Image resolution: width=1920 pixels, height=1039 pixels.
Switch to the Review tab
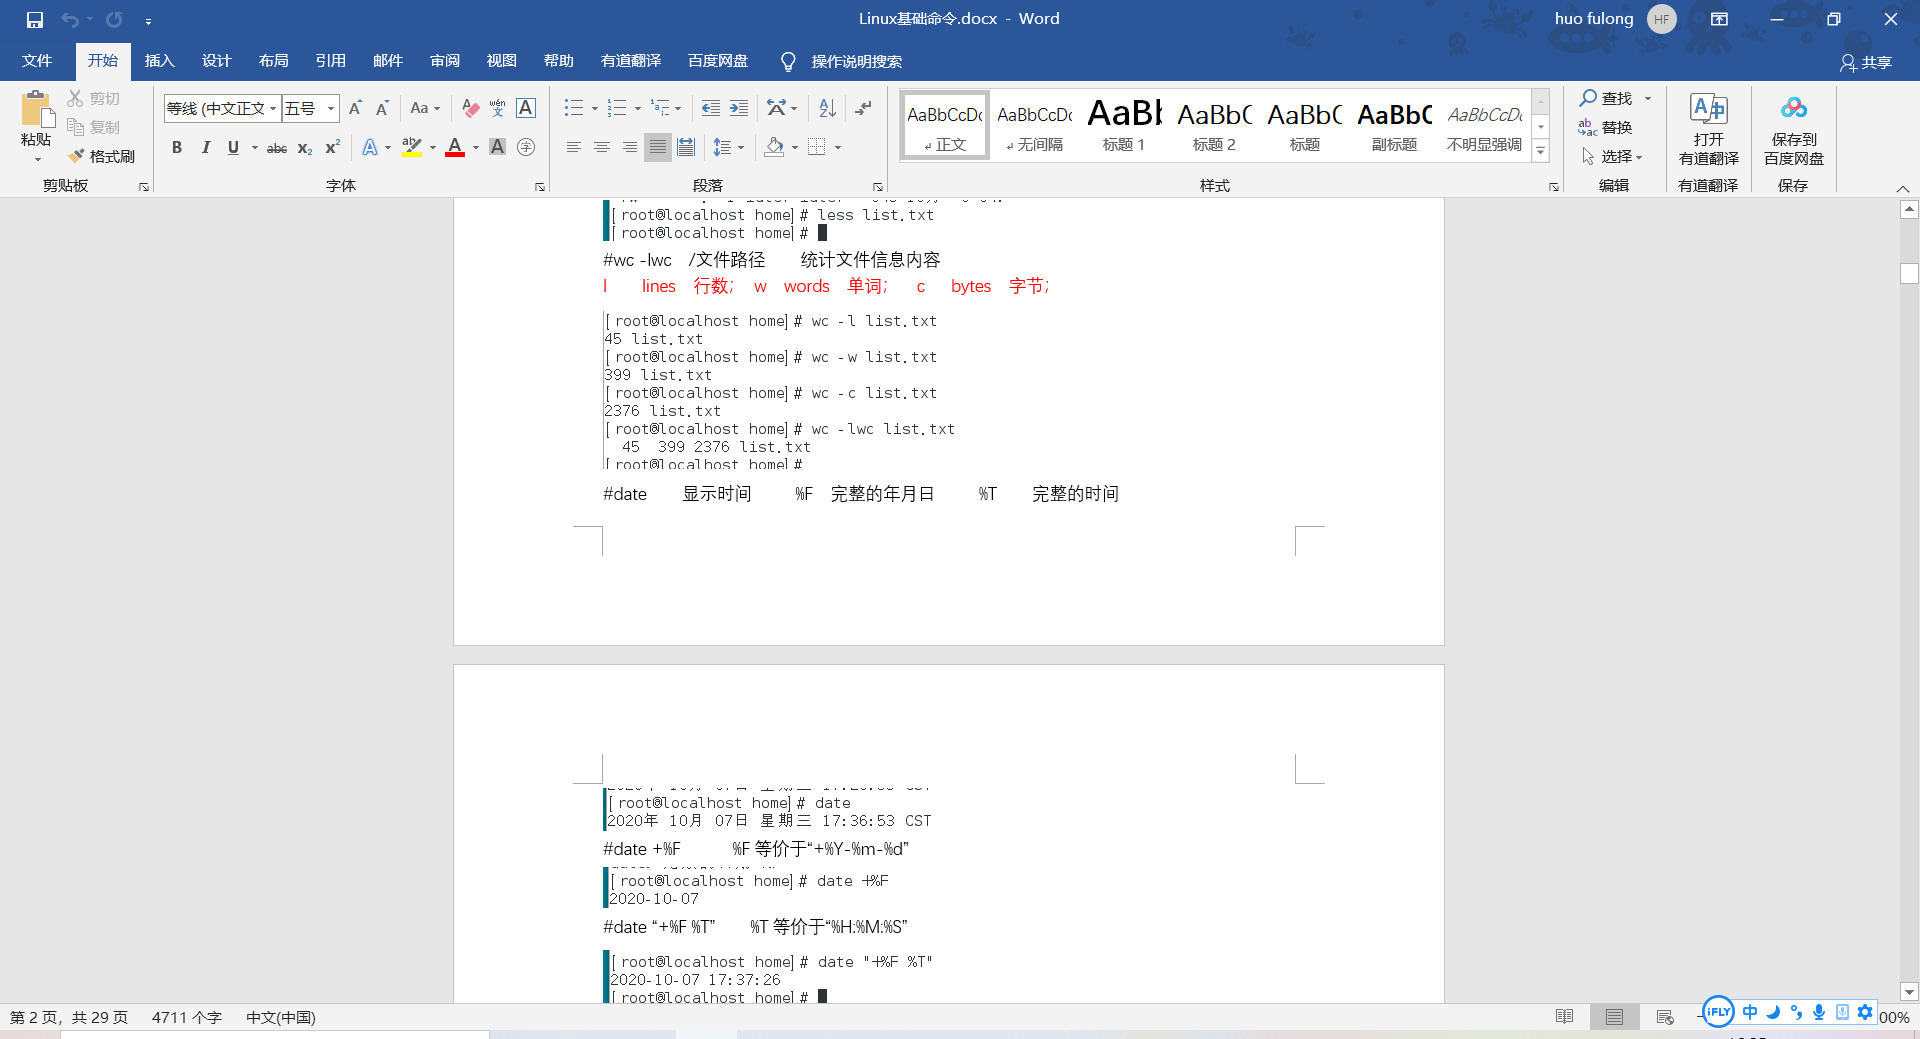point(445,61)
